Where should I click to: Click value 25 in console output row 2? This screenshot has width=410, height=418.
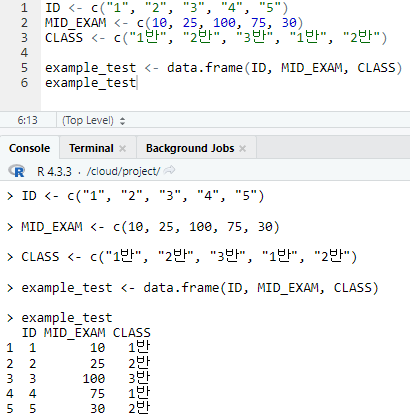coord(98,364)
